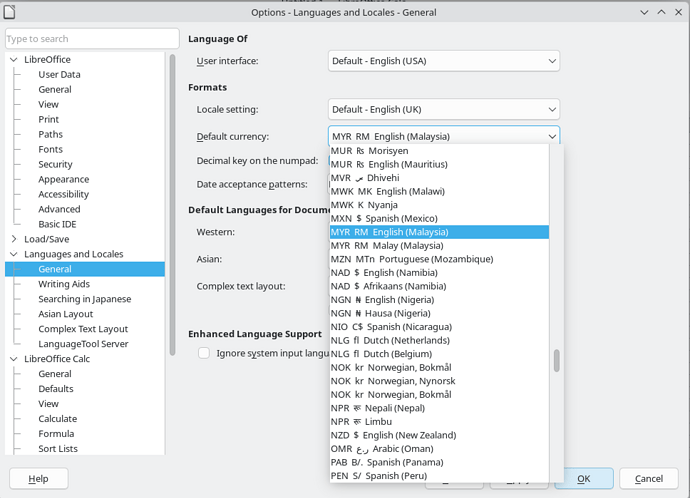This screenshot has height=498, width=690.
Task: Open General under LibreOffice
Action: click(55, 89)
